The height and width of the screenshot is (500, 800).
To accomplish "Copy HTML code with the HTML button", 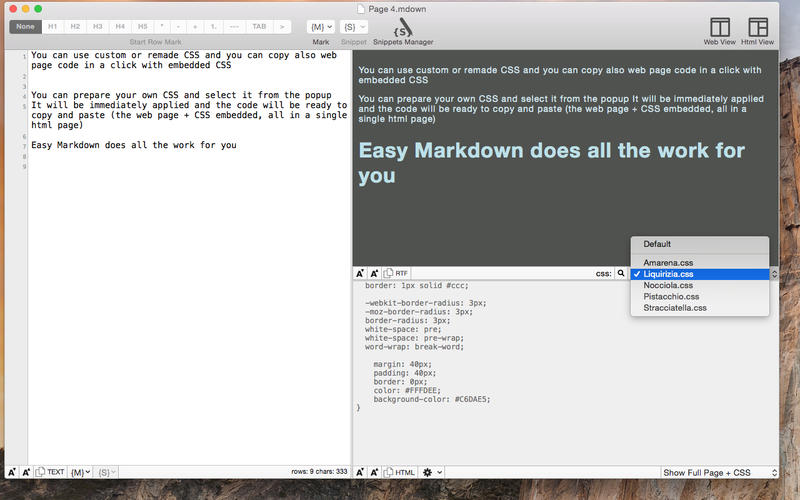I will (399, 472).
